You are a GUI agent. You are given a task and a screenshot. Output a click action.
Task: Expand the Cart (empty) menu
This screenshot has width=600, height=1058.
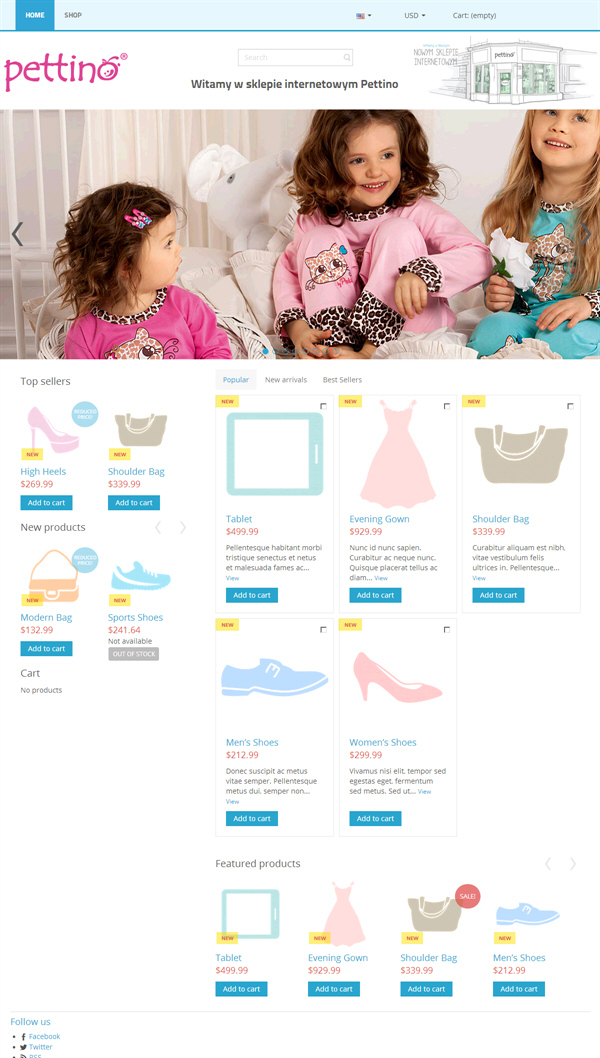(474, 15)
